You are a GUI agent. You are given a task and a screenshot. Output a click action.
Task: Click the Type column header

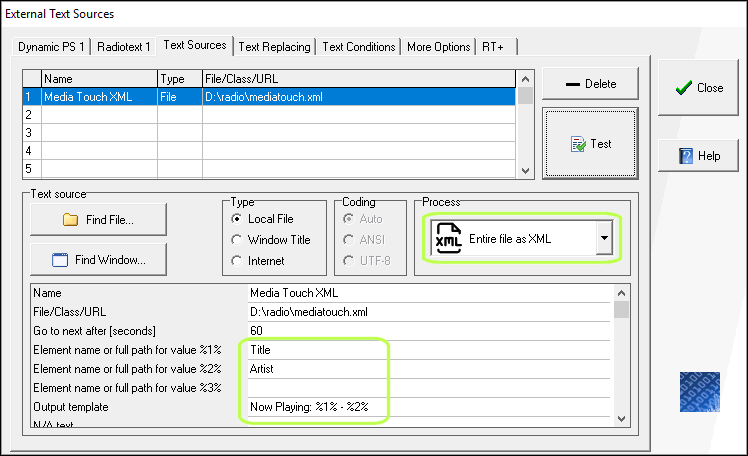[x=180, y=79]
